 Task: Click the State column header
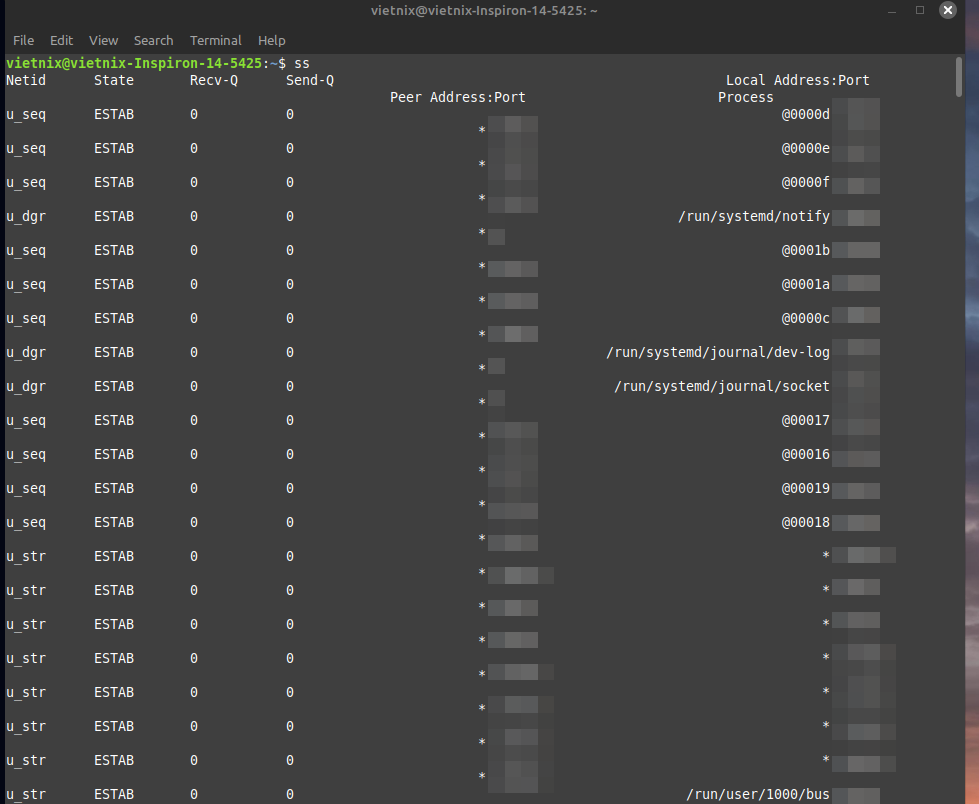[114, 81]
